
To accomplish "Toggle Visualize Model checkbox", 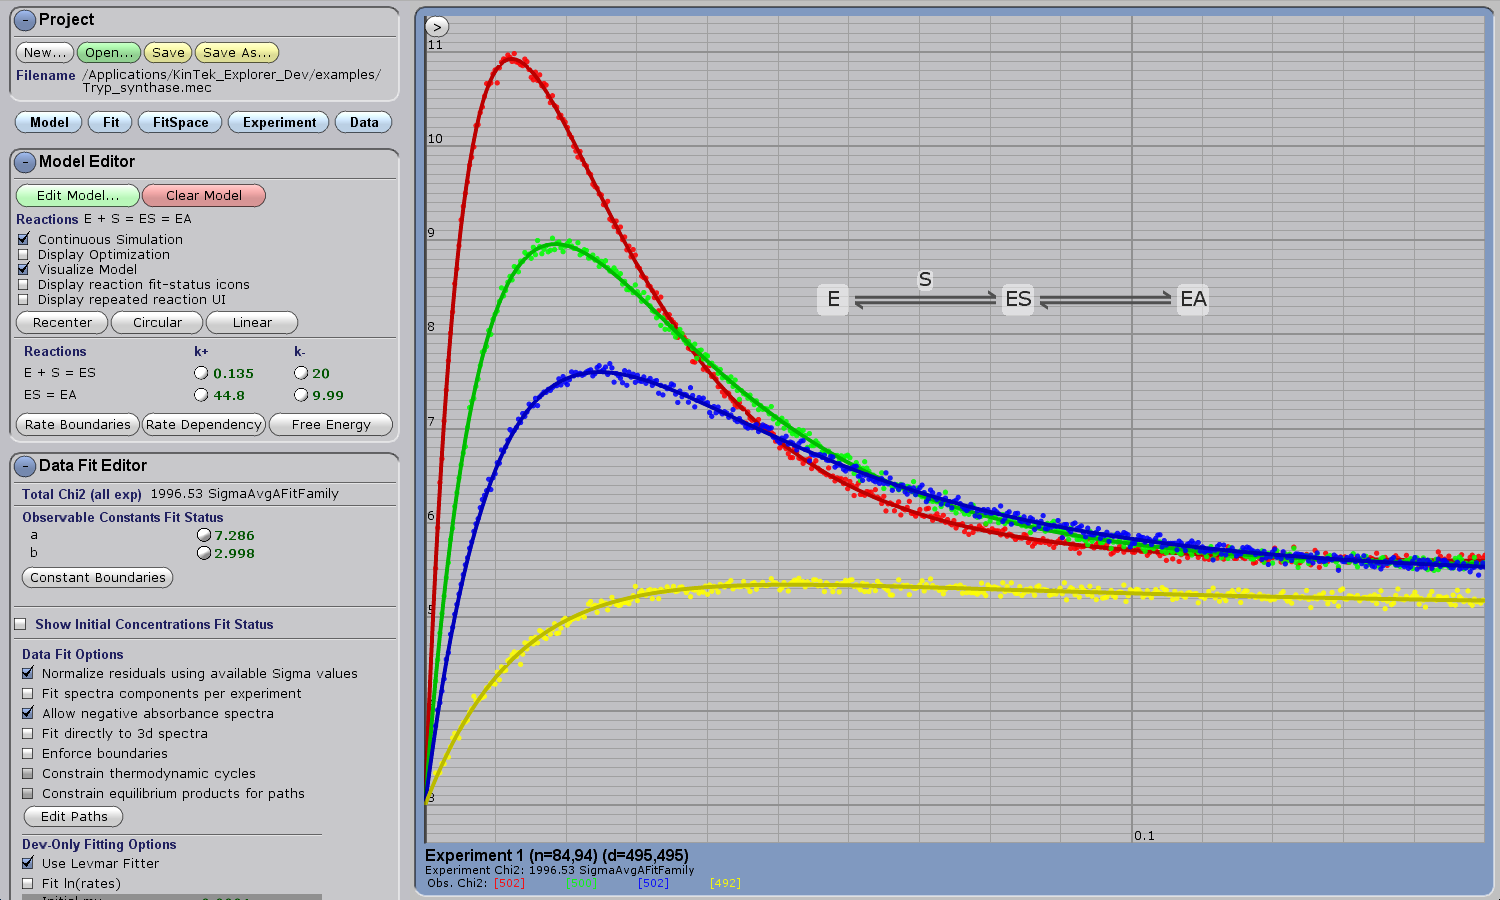I will 24,270.
